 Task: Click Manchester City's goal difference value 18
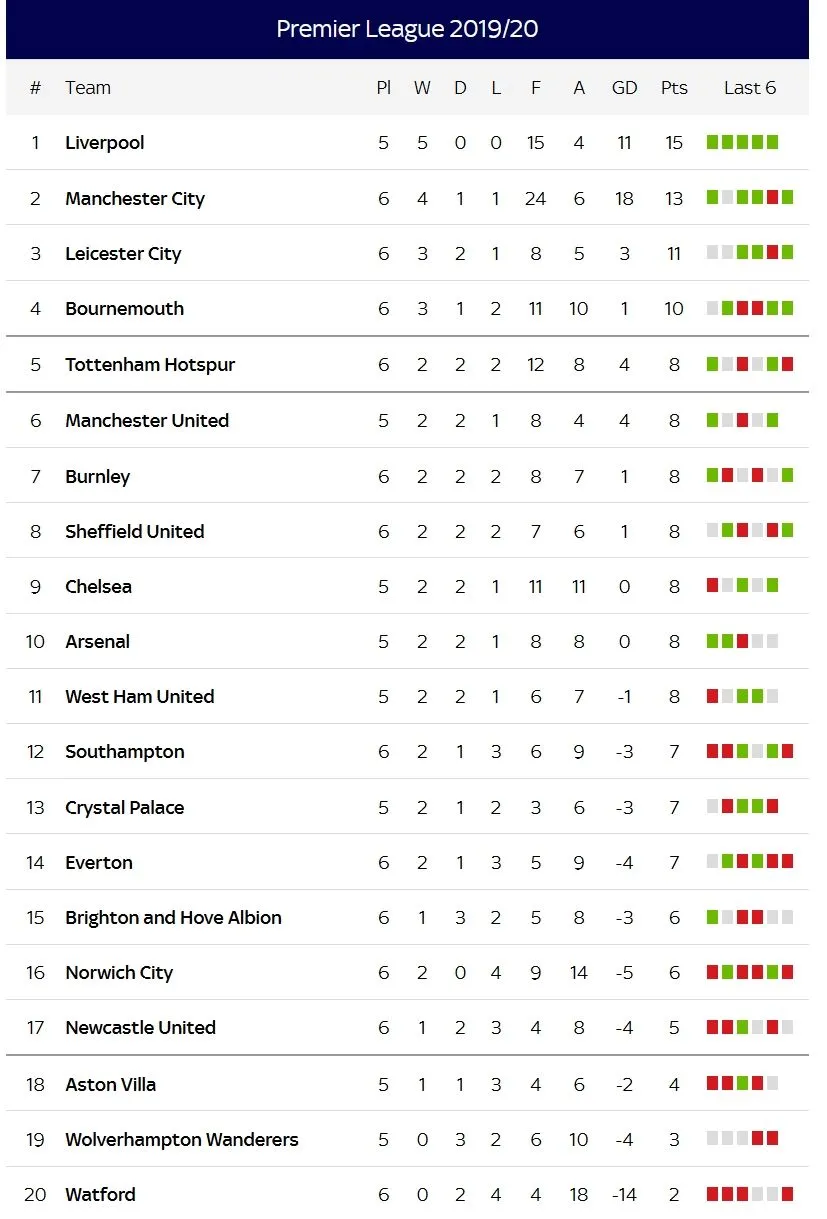[x=624, y=199]
